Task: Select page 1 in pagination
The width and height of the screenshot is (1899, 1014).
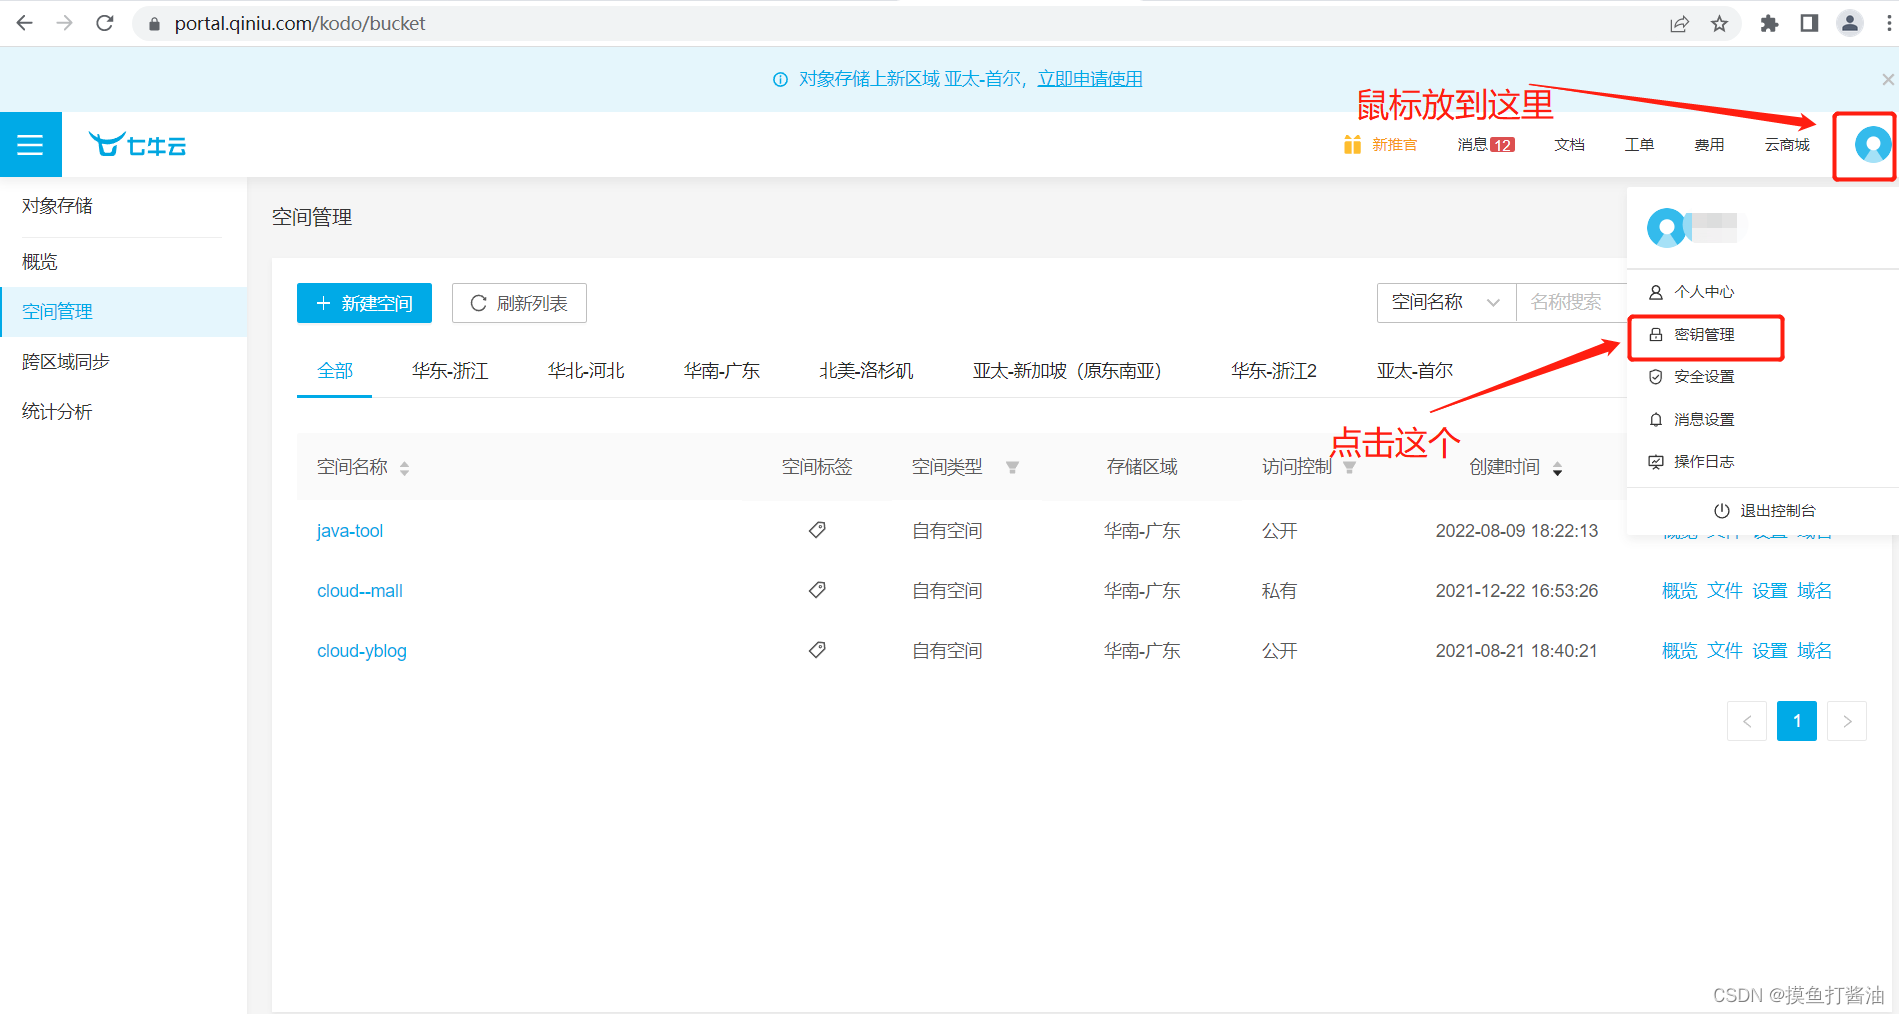Action: click(x=1797, y=721)
